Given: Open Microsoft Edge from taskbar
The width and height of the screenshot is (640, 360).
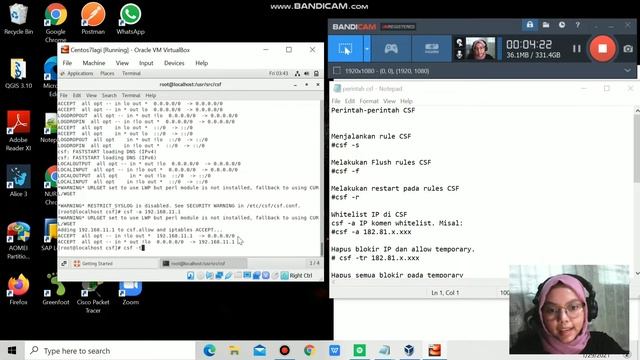Looking at the screenshot, I should tap(209, 350).
